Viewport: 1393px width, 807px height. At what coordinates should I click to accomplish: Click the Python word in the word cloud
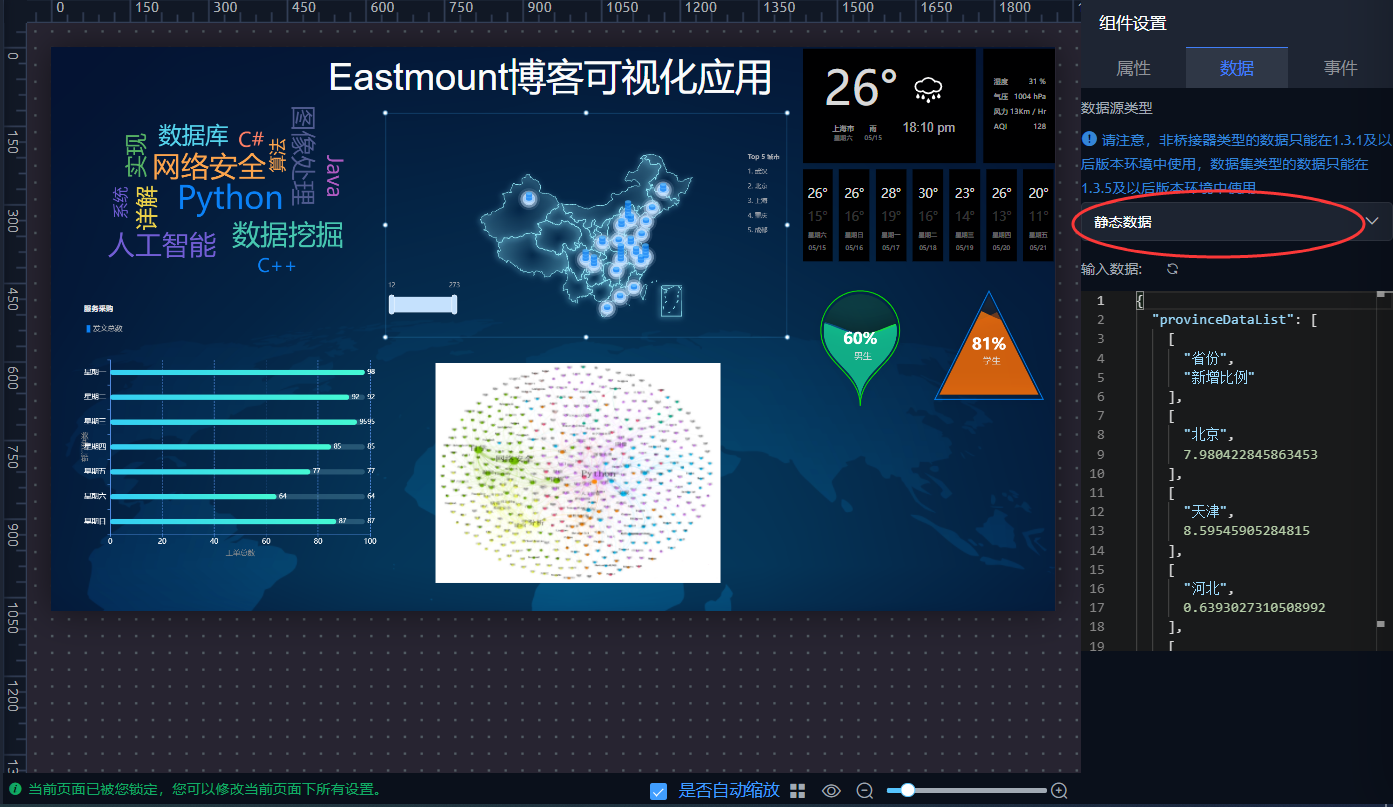230,199
